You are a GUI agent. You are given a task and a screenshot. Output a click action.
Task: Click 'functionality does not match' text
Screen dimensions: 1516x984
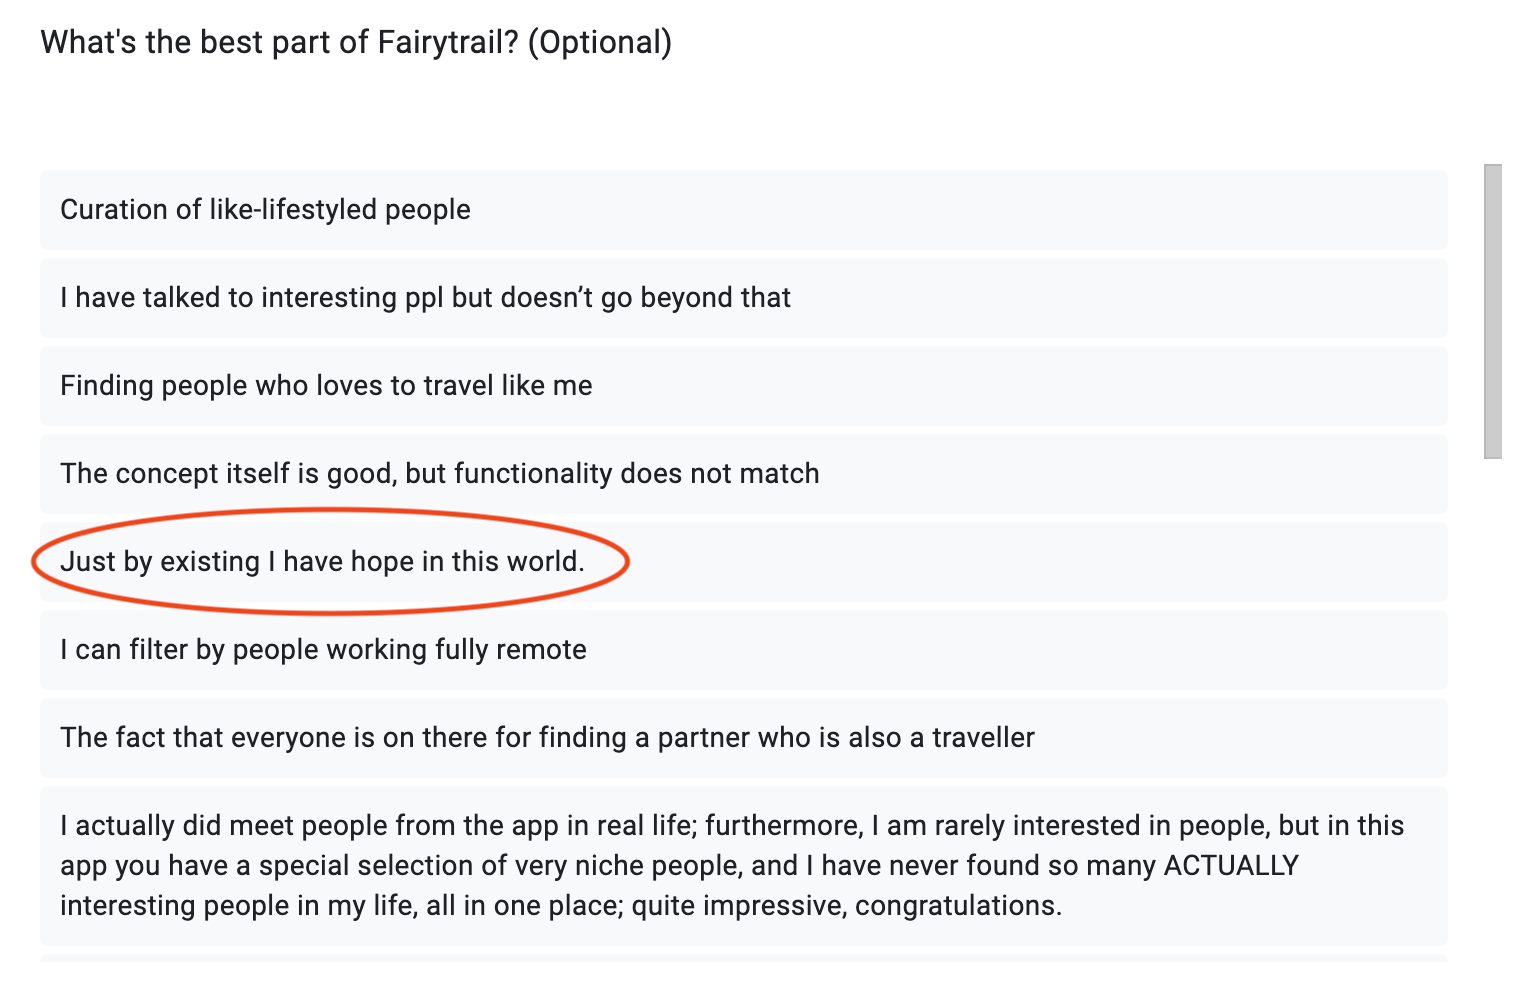click(x=637, y=474)
